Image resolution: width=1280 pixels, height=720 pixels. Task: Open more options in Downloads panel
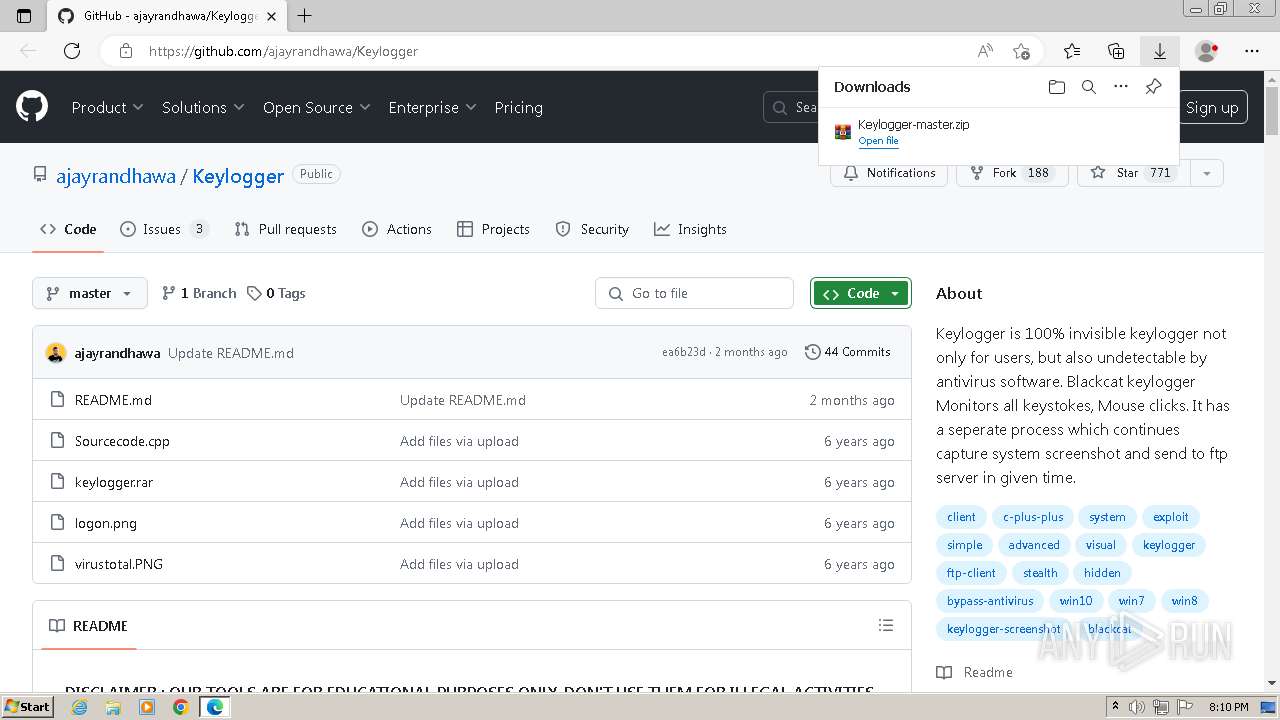[x=1121, y=87]
